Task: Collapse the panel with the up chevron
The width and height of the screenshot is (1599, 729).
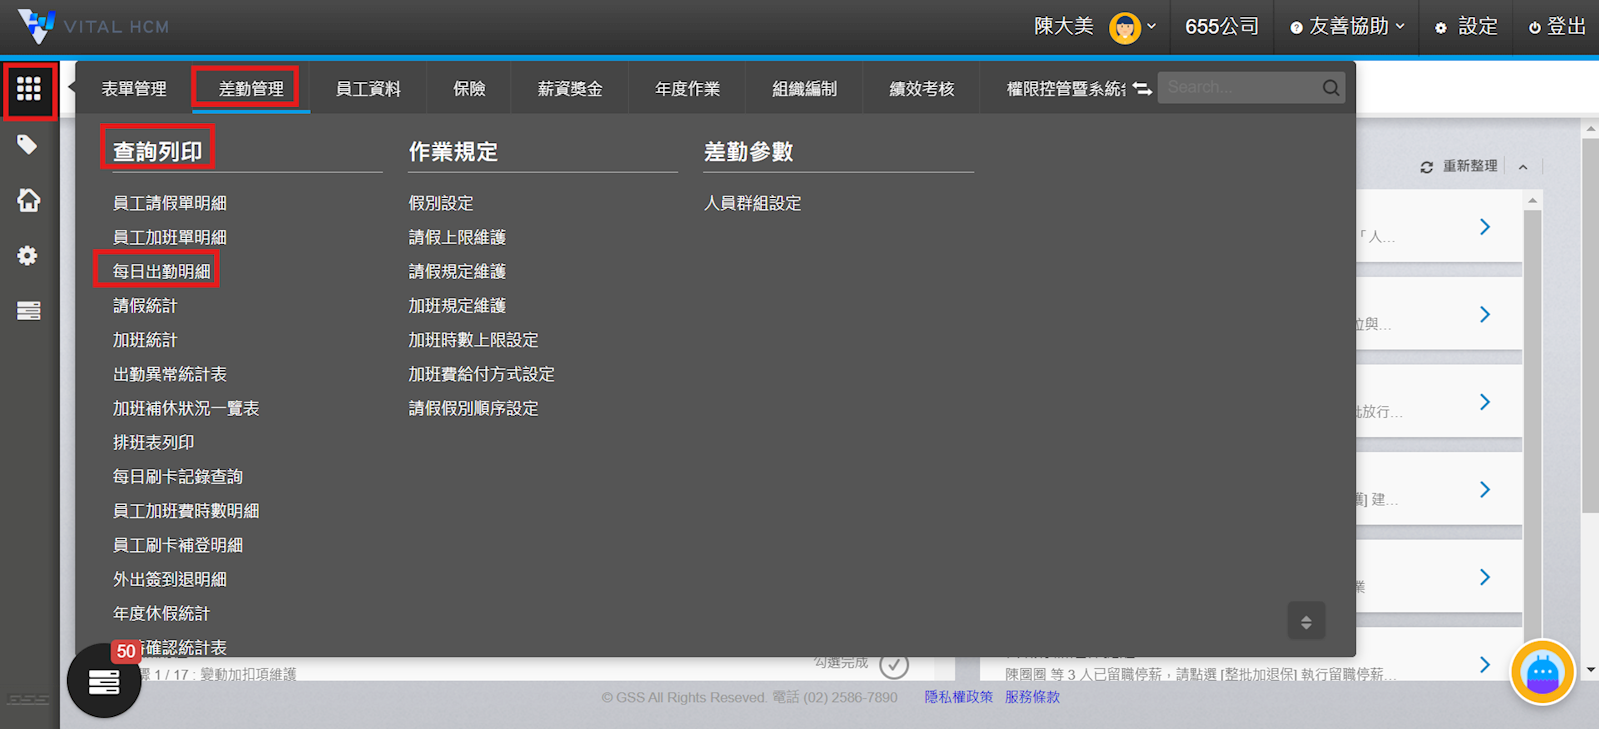Action: pyautogui.click(x=1523, y=167)
